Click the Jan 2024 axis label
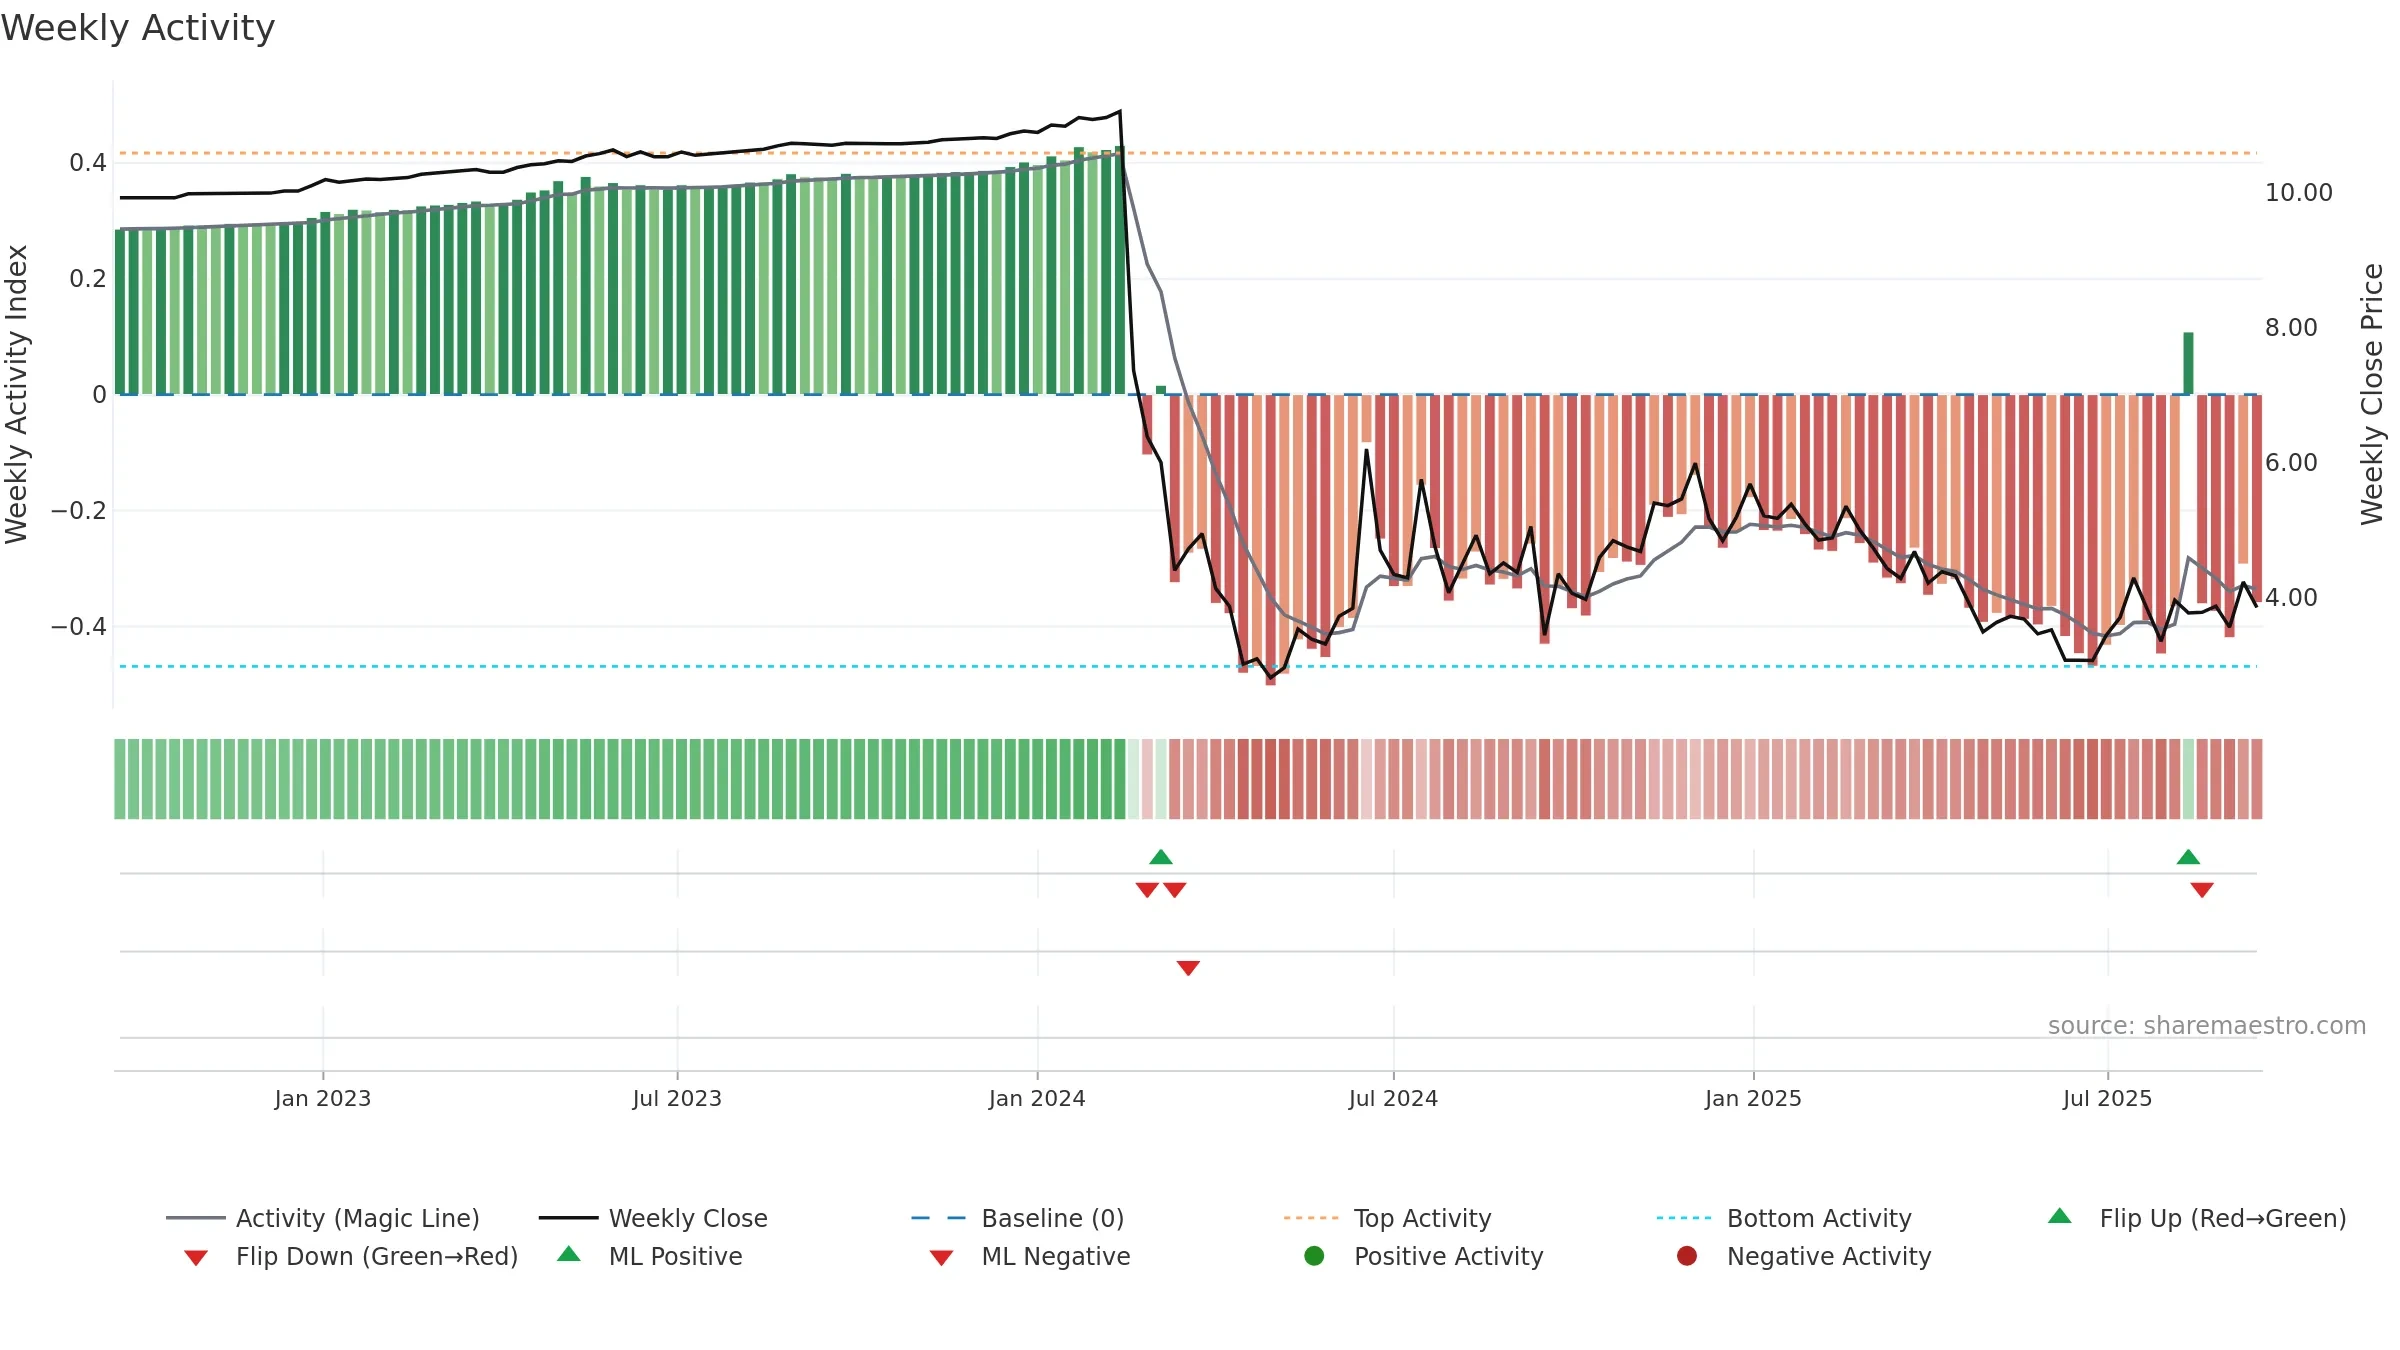The image size is (2400, 1350). (1037, 1098)
